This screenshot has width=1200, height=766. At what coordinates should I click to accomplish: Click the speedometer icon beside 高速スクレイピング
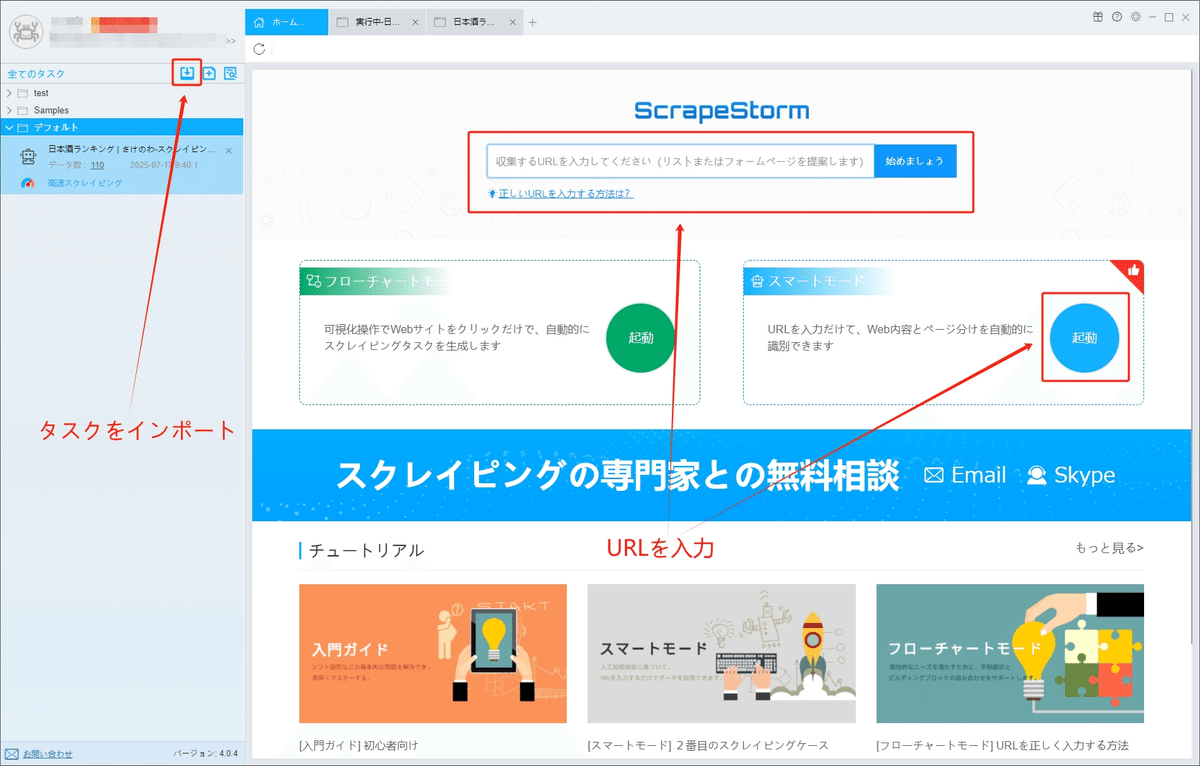(x=28, y=183)
